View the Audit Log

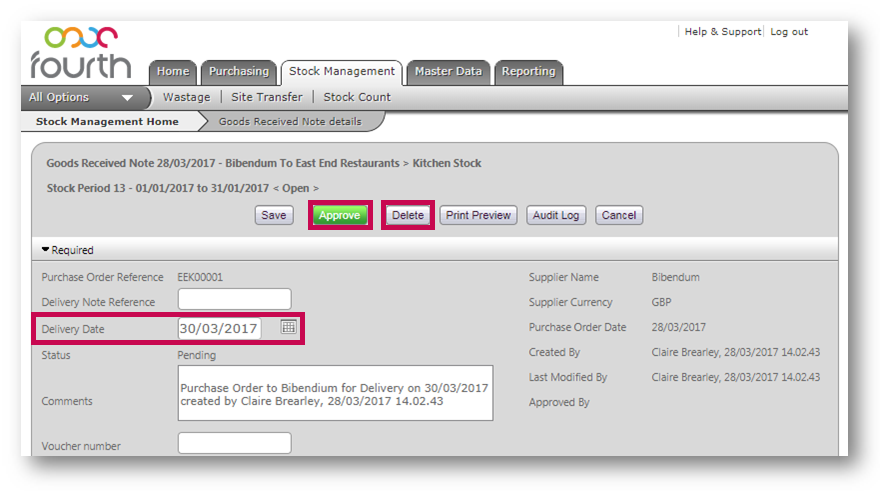[x=555, y=215]
